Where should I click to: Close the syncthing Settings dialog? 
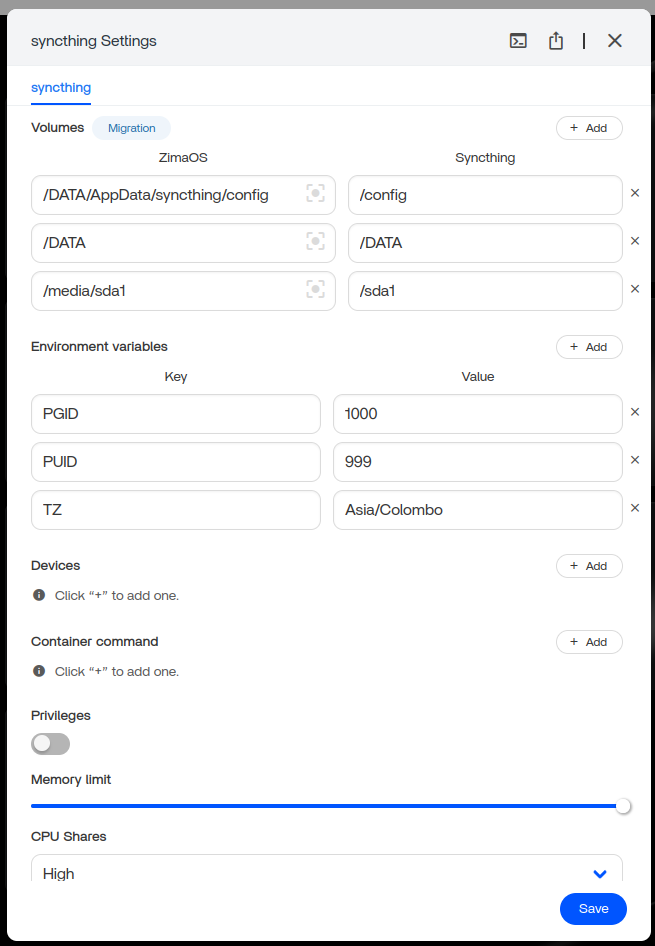[x=615, y=41]
